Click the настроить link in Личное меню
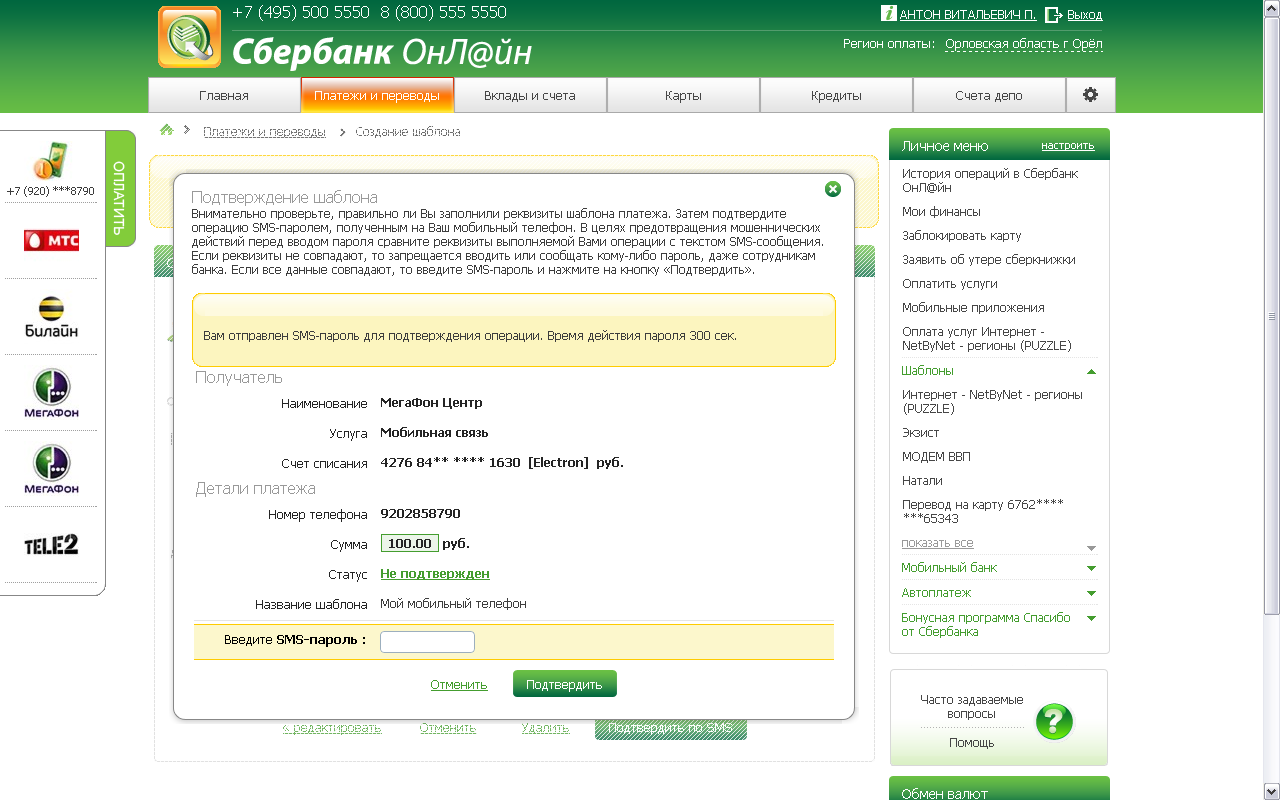1280x800 pixels. click(x=1068, y=145)
